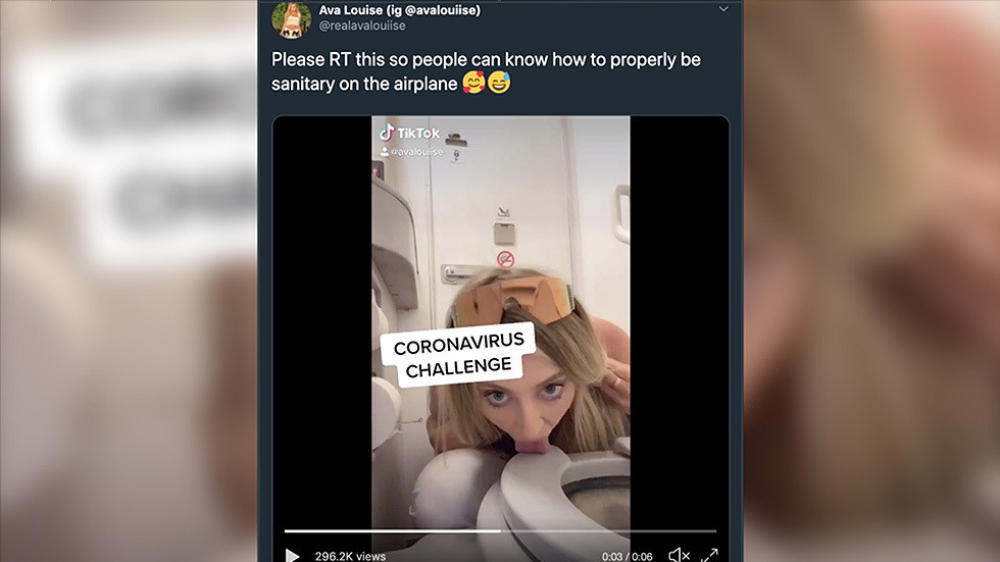Click the 0:03 / 0:06 time display

coord(627,556)
